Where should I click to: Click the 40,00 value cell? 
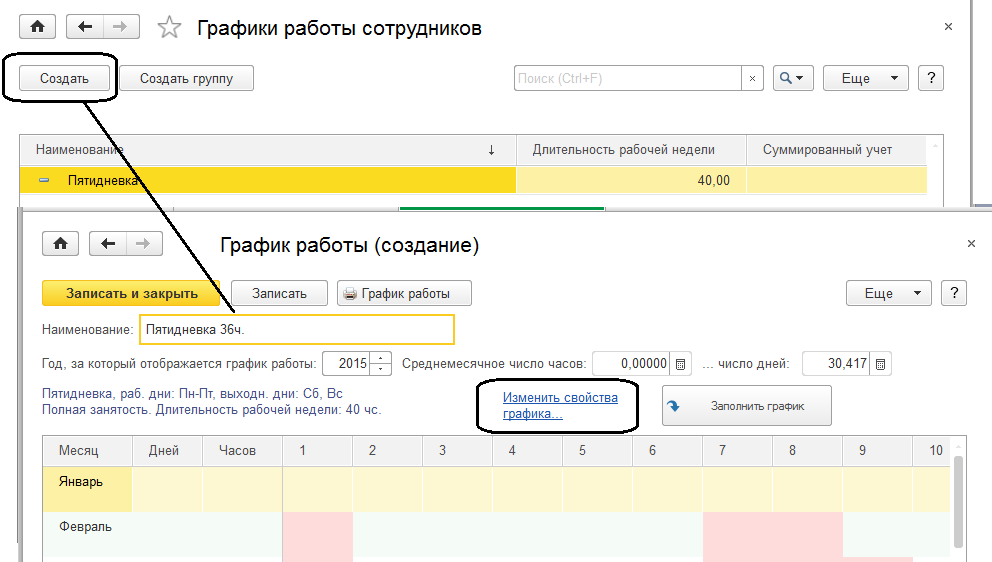[x=631, y=180]
